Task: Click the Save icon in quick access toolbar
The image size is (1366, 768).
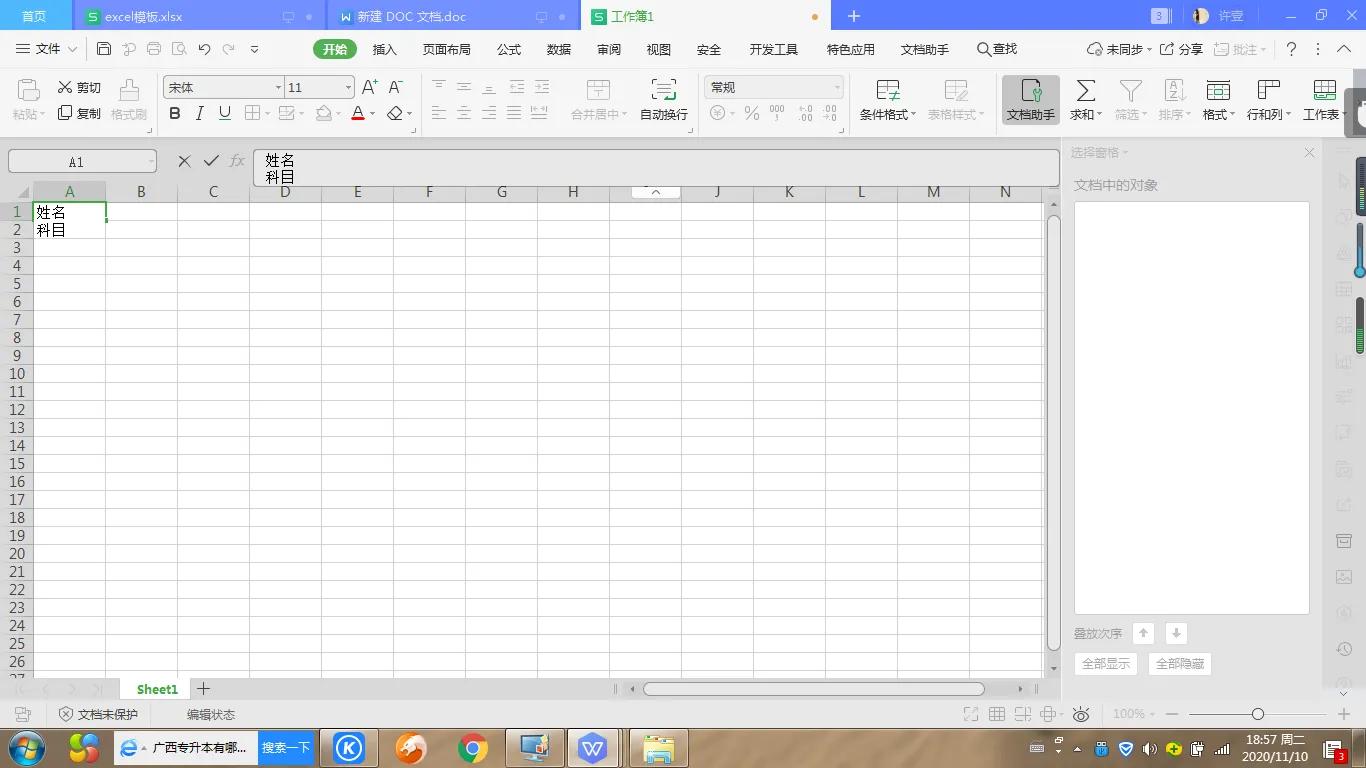Action: (104, 49)
